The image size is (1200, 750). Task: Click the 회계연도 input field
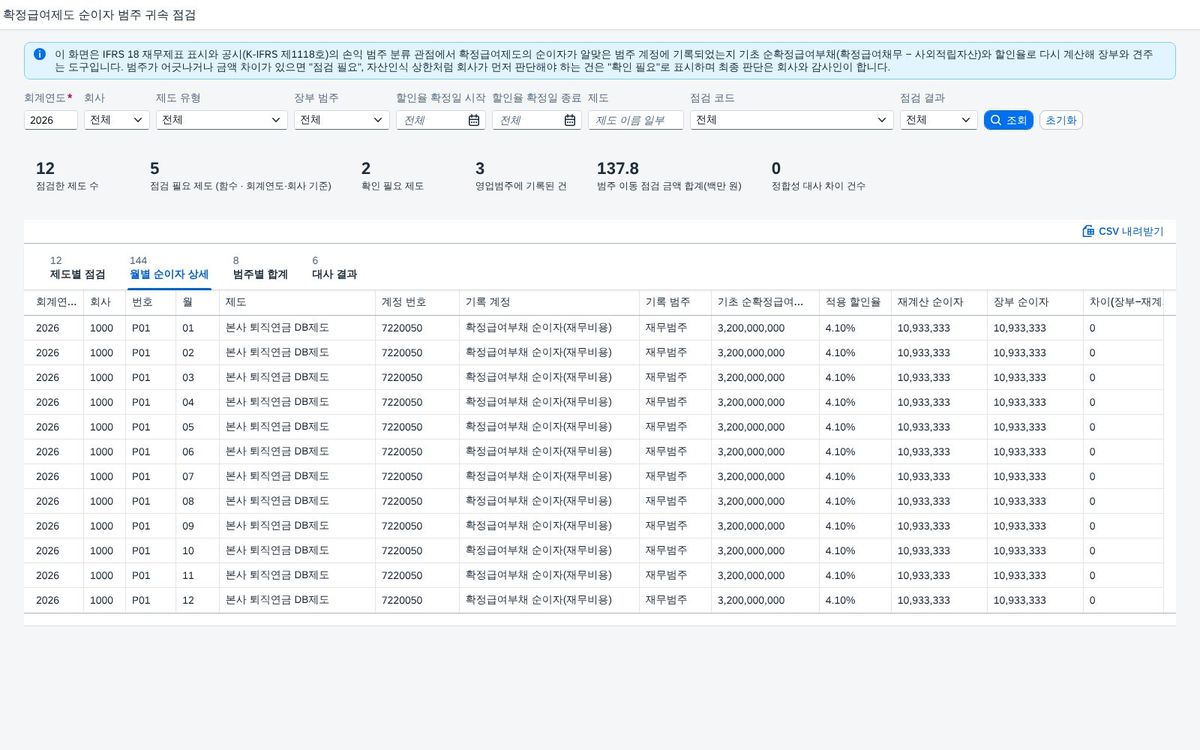51,120
